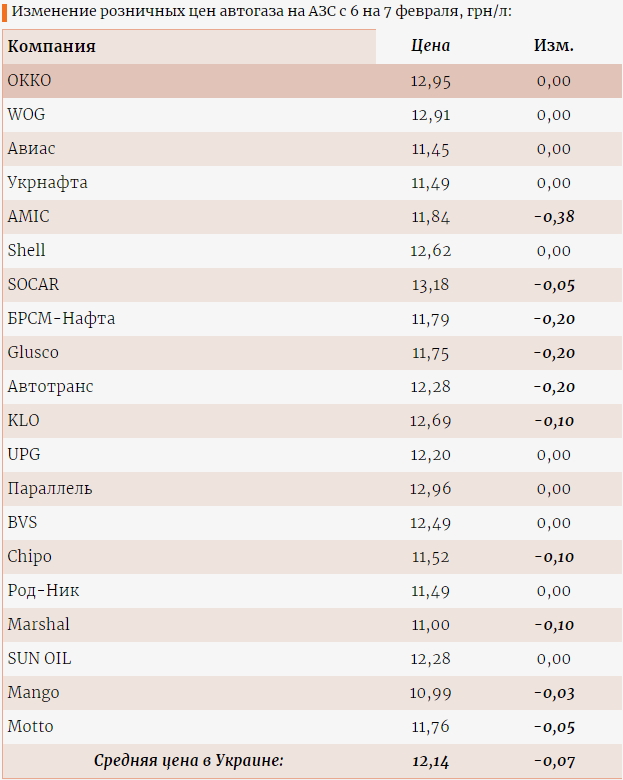The height and width of the screenshot is (780, 623).
Task: Click the Chipo row label
Action: click(29, 557)
